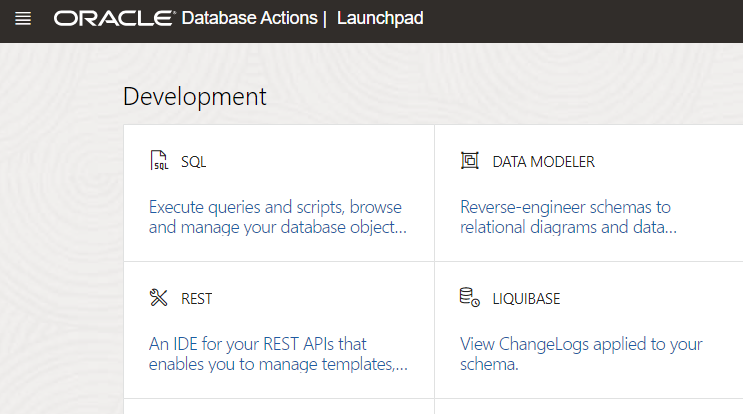
Task: Click the REST tools icon
Action: click(158, 297)
